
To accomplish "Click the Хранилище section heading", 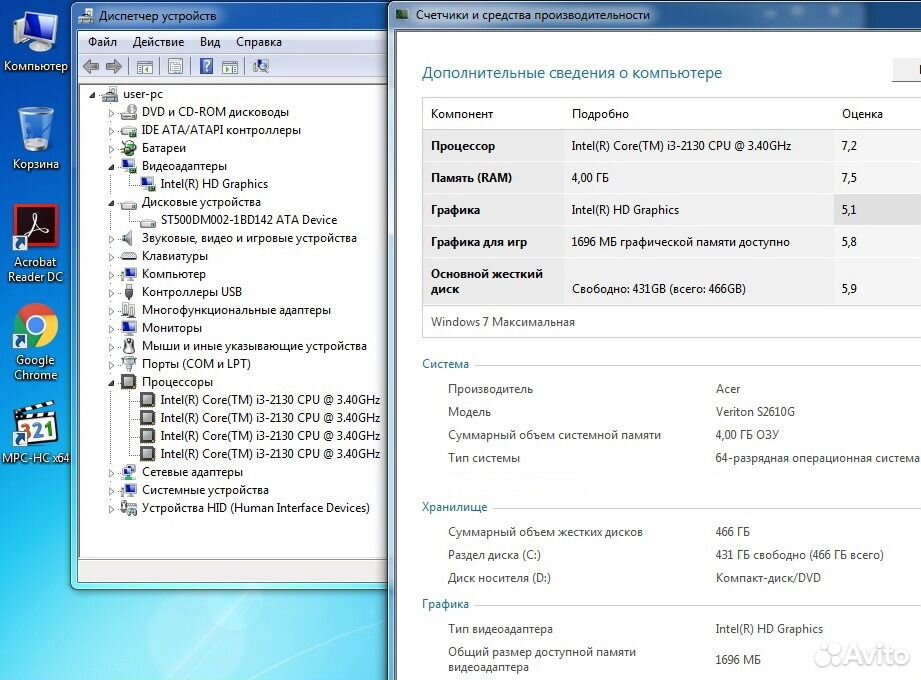I will [x=455, y=507].
